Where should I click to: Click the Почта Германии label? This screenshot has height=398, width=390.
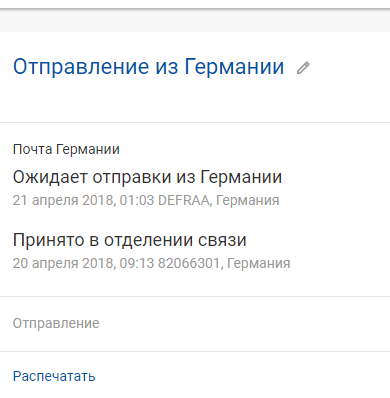click(x=66, y=149)
